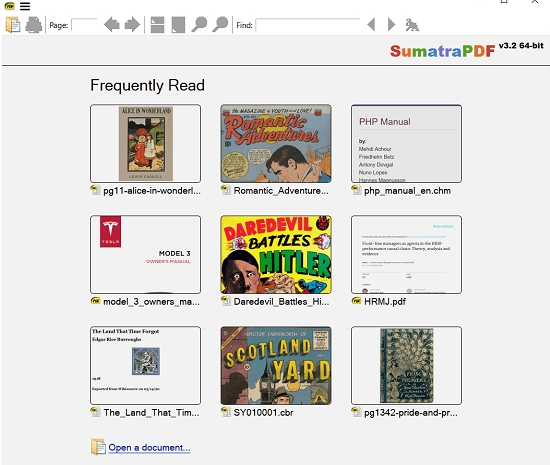Click folder icon beside Open a document

pyautogui.click(x=98, y=447)
